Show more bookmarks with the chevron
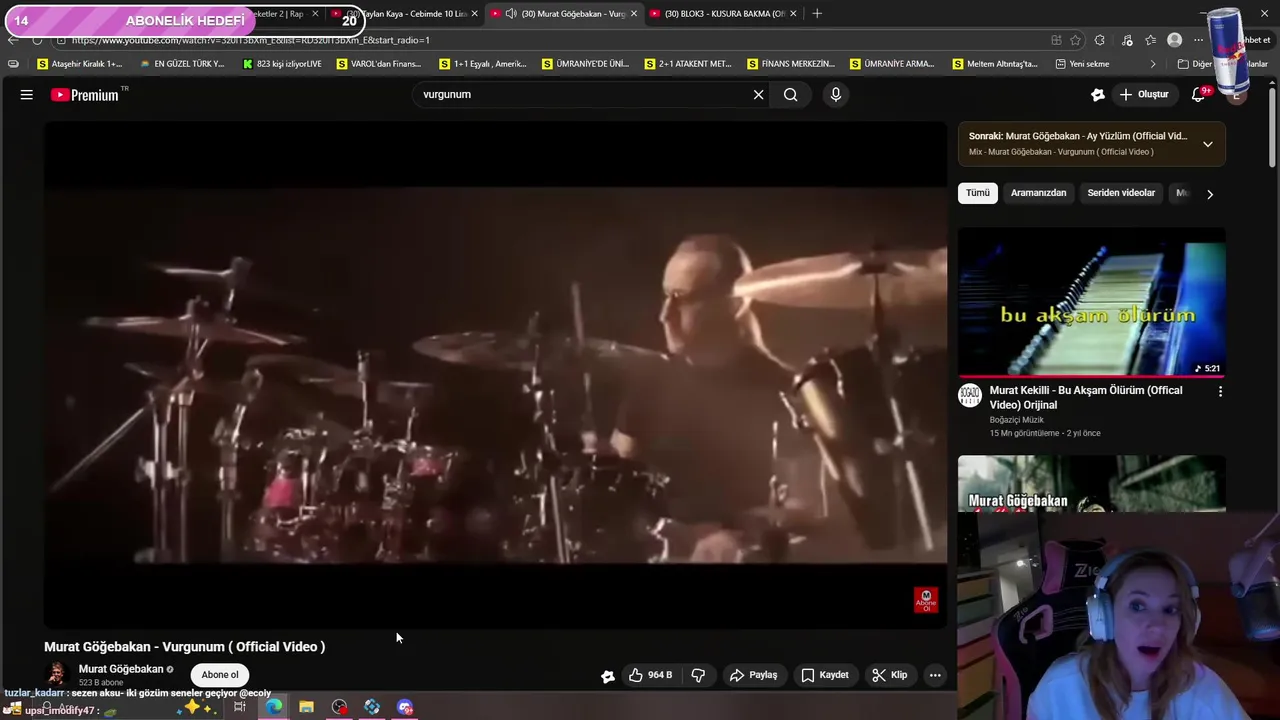This screenshot has width=1280, height=720. coord(1153,64)
